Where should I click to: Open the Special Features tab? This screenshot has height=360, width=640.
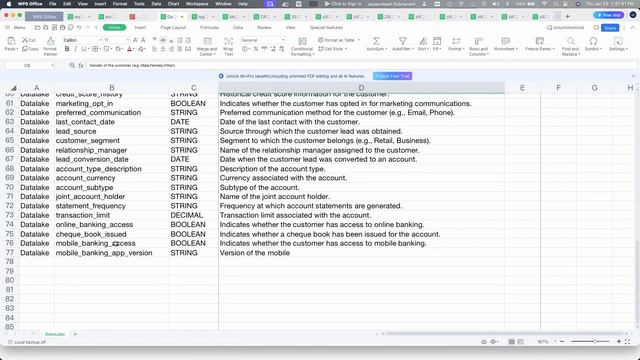coord(326,27)
